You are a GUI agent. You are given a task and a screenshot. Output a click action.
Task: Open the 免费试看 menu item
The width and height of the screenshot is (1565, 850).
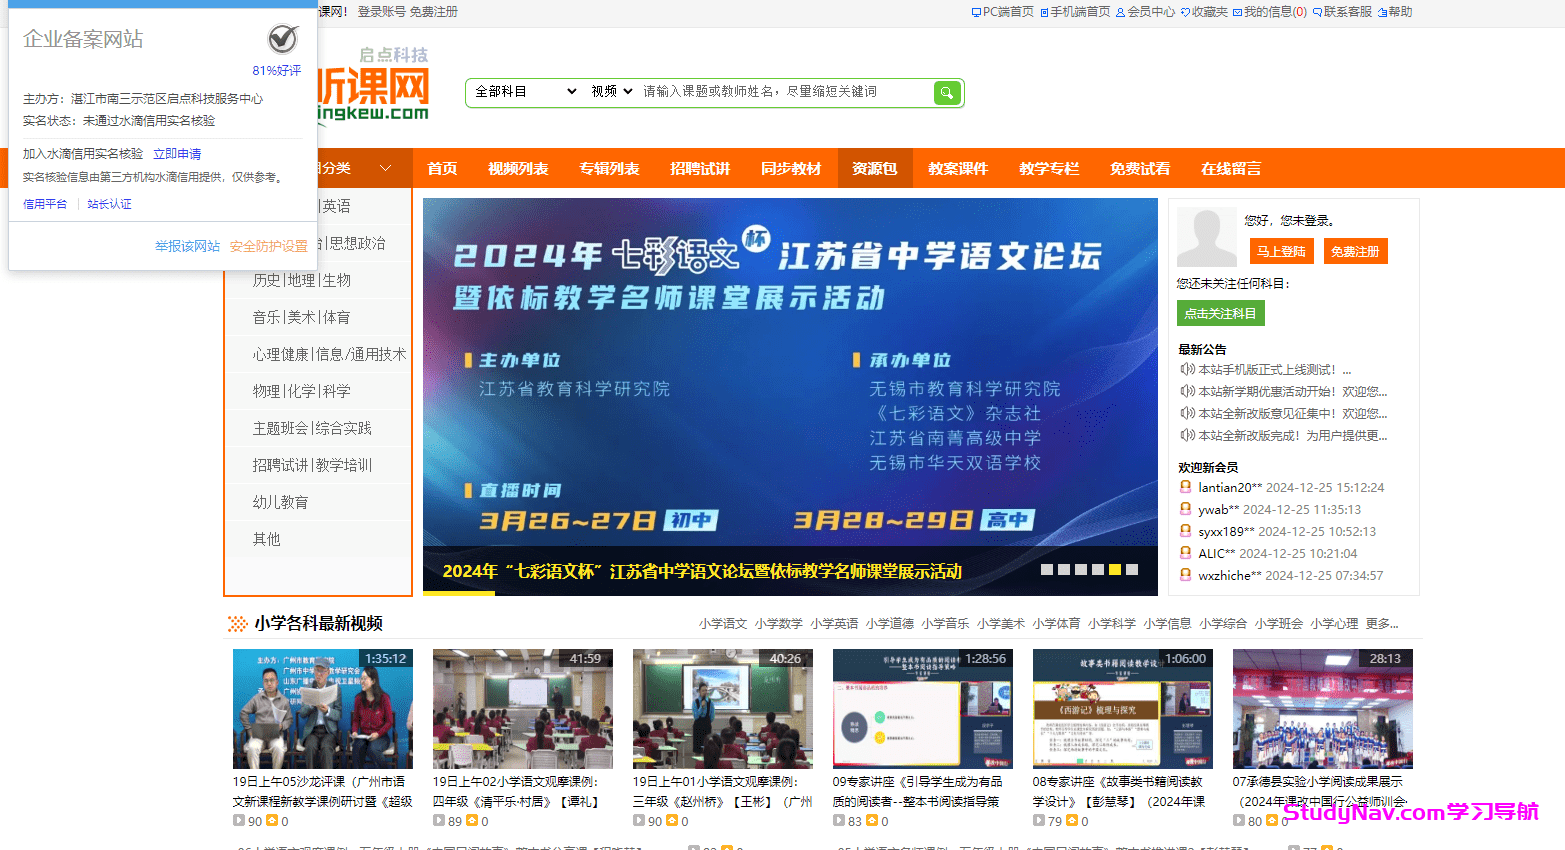tap(1139, 168)
